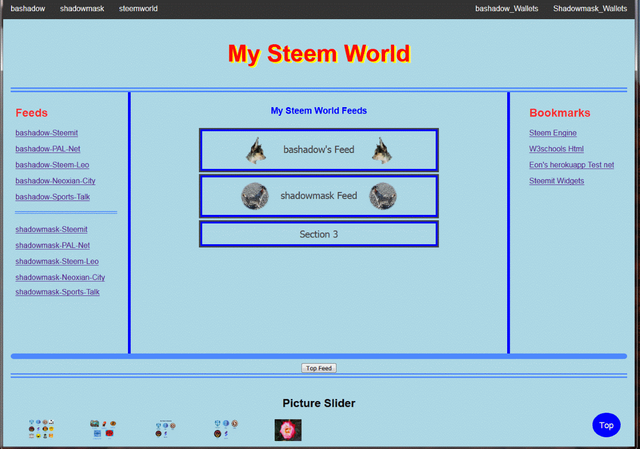Select third Picture Slider thumbnail
This screenshot has width=640, height=449.
pos(165,429)
